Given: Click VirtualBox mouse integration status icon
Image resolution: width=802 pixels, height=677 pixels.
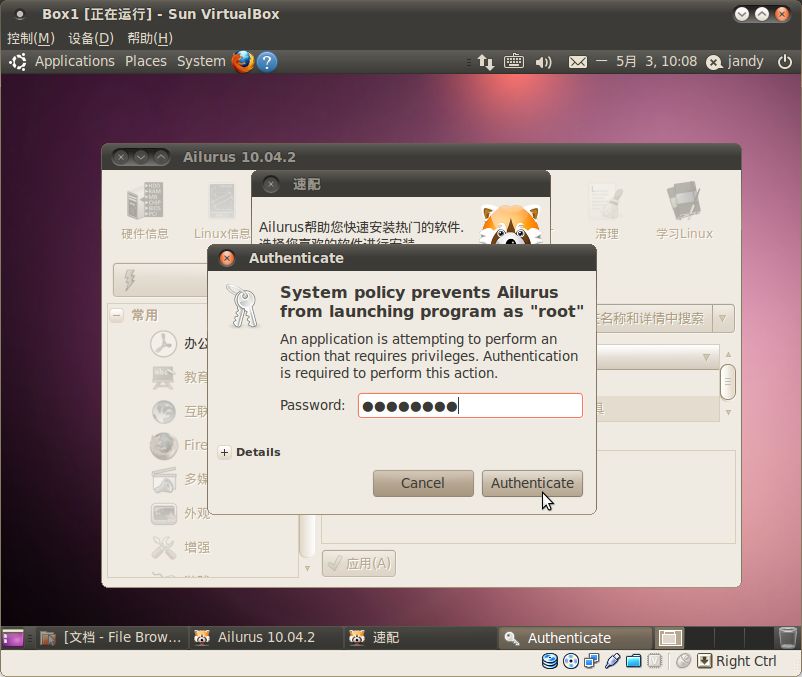Looking at the screenshot, I should [683, 661].
